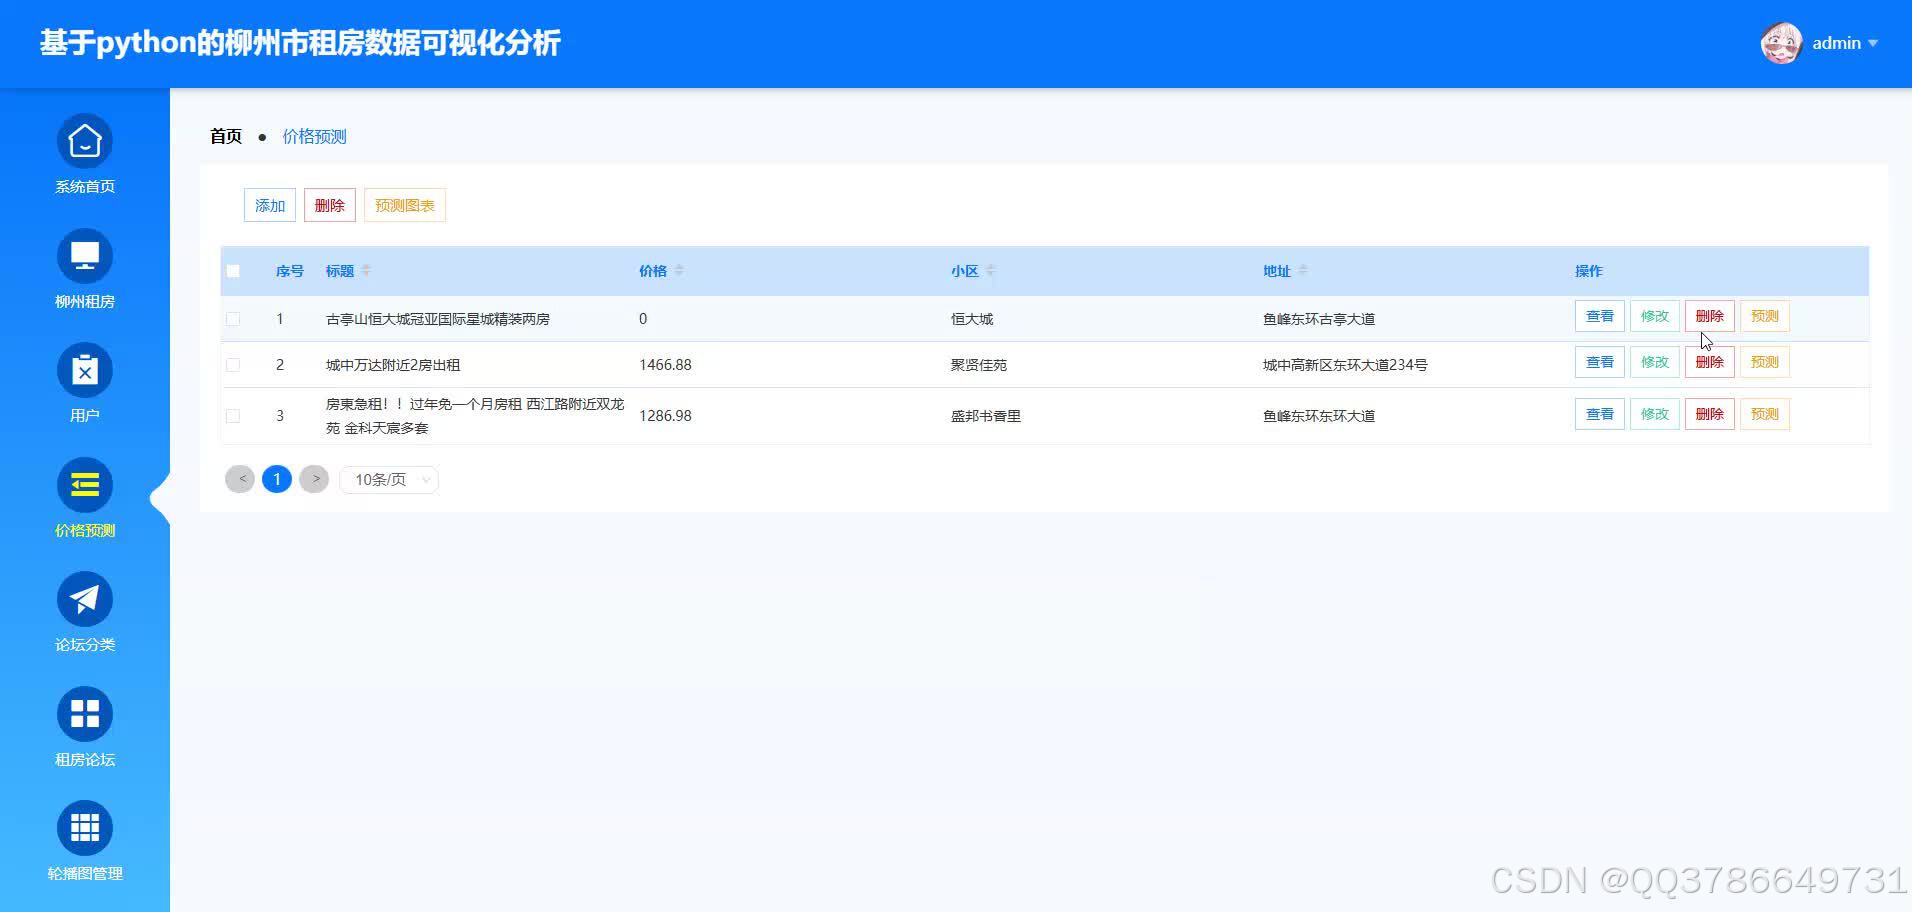Select 价格预测 in the breadcrumb

click(x=314, y=136)
